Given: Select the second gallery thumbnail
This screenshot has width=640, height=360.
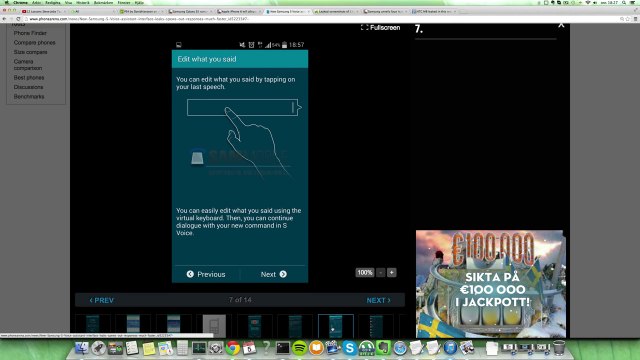Looking at the screenshot, I should (x=133, y=325).
